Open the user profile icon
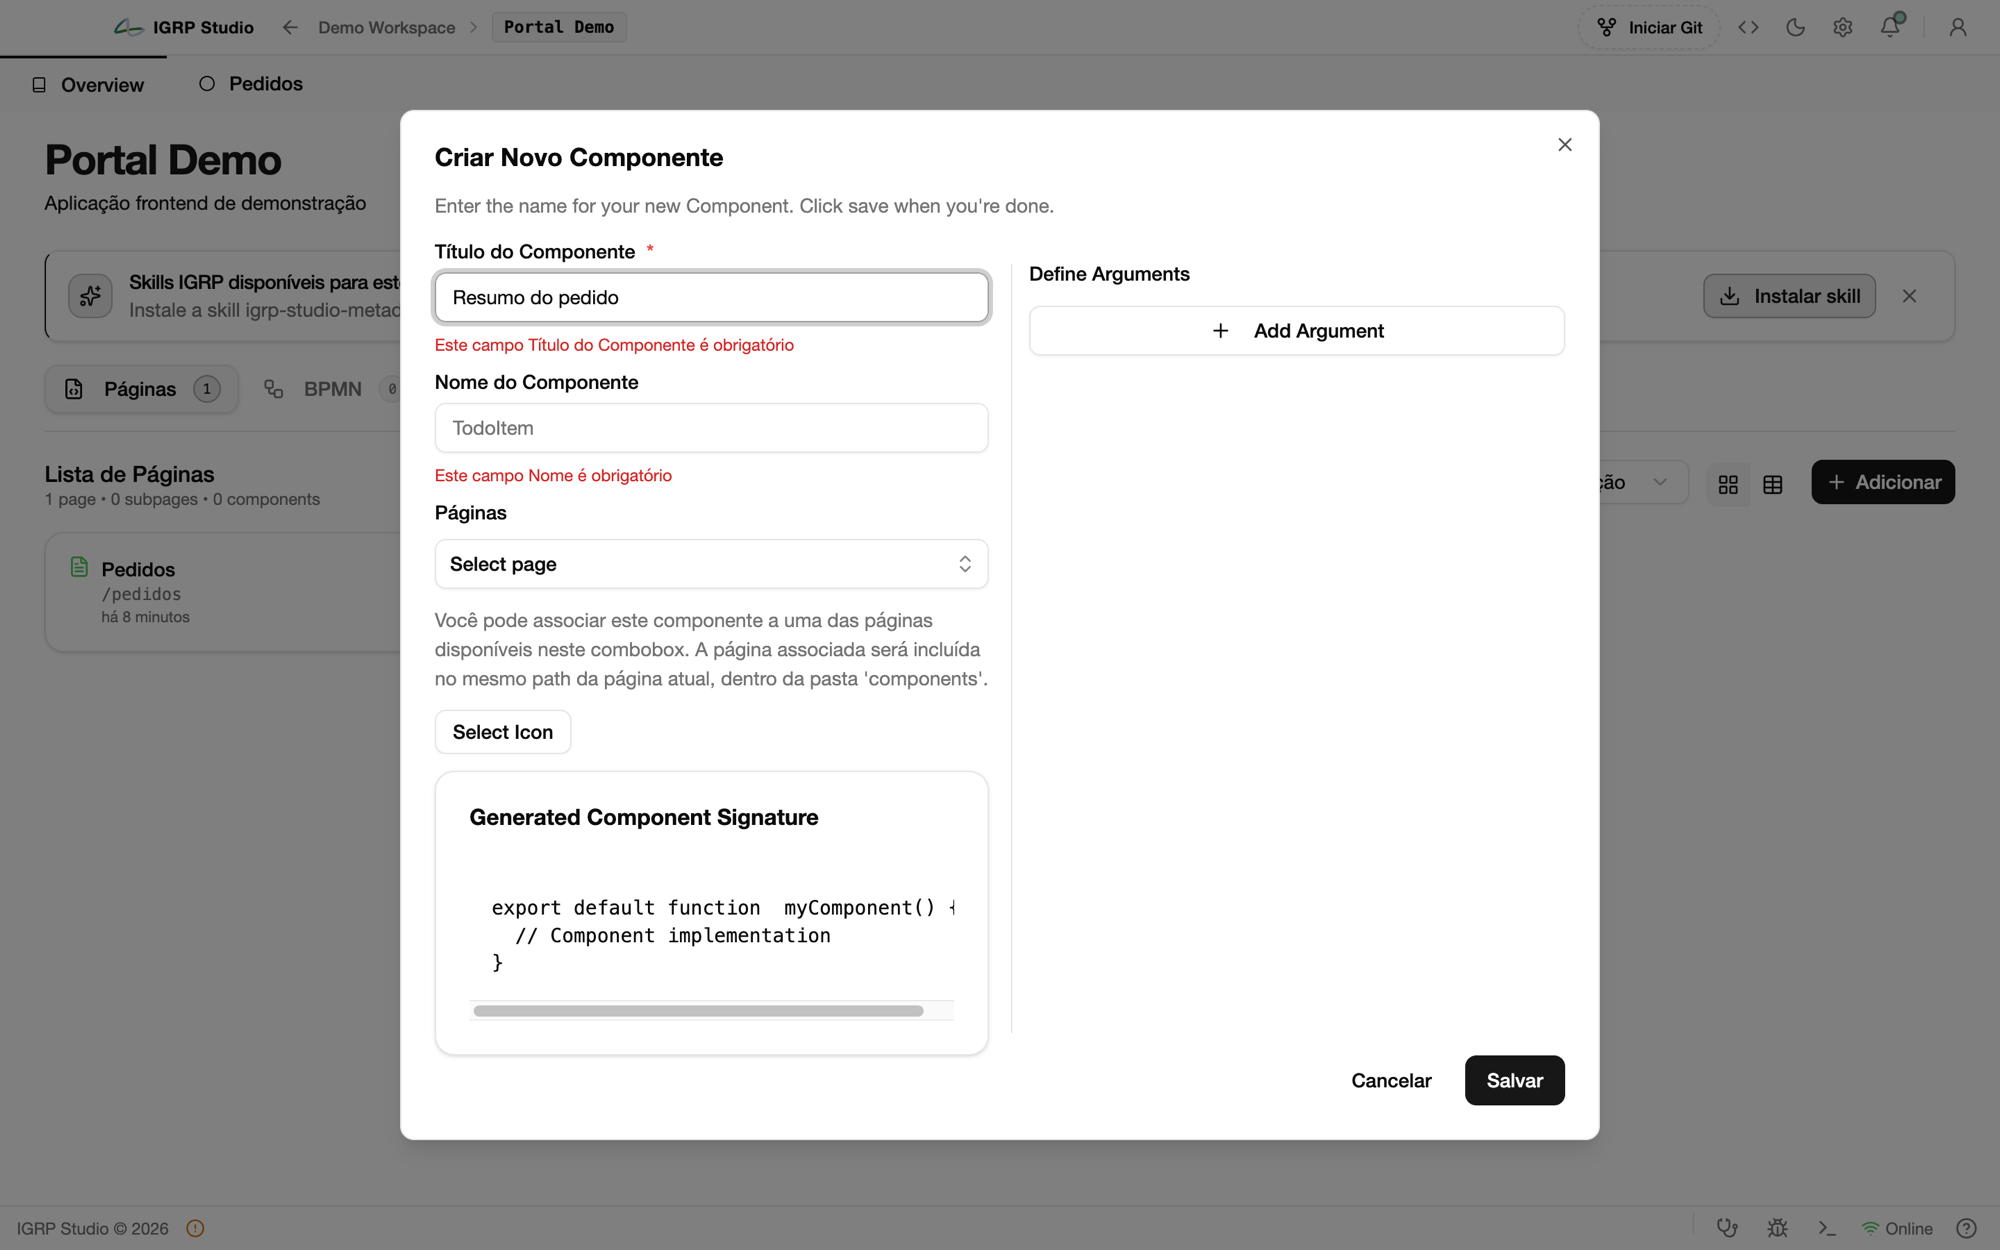The image size is (2000, 1250). tap(1958, 27)
